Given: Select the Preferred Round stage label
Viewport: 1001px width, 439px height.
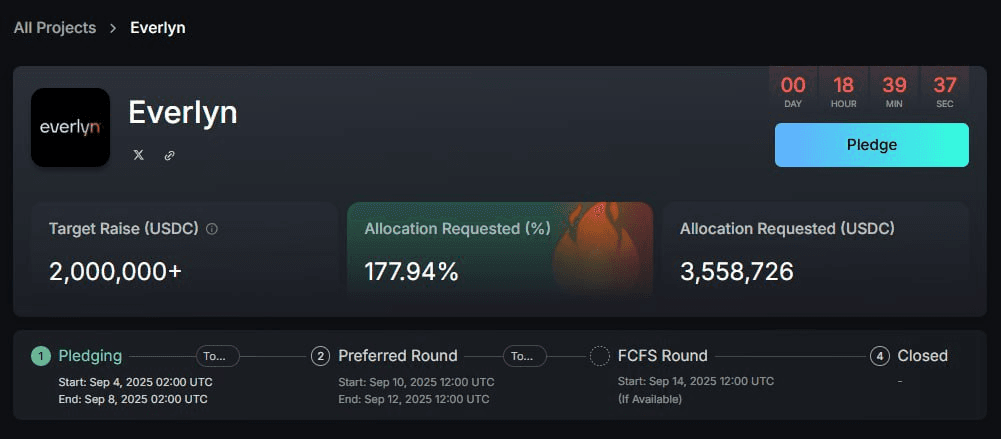Looking at the screenshot, I should point(398,356).
